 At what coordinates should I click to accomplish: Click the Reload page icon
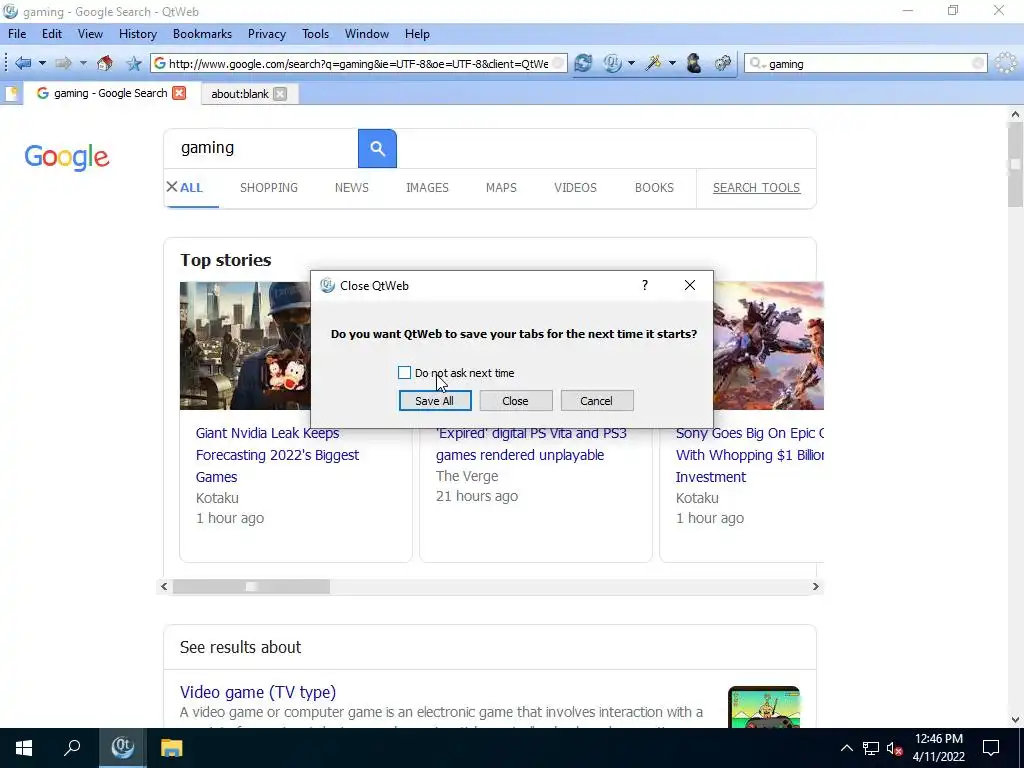pyautogui.click(x=583, y=63)
